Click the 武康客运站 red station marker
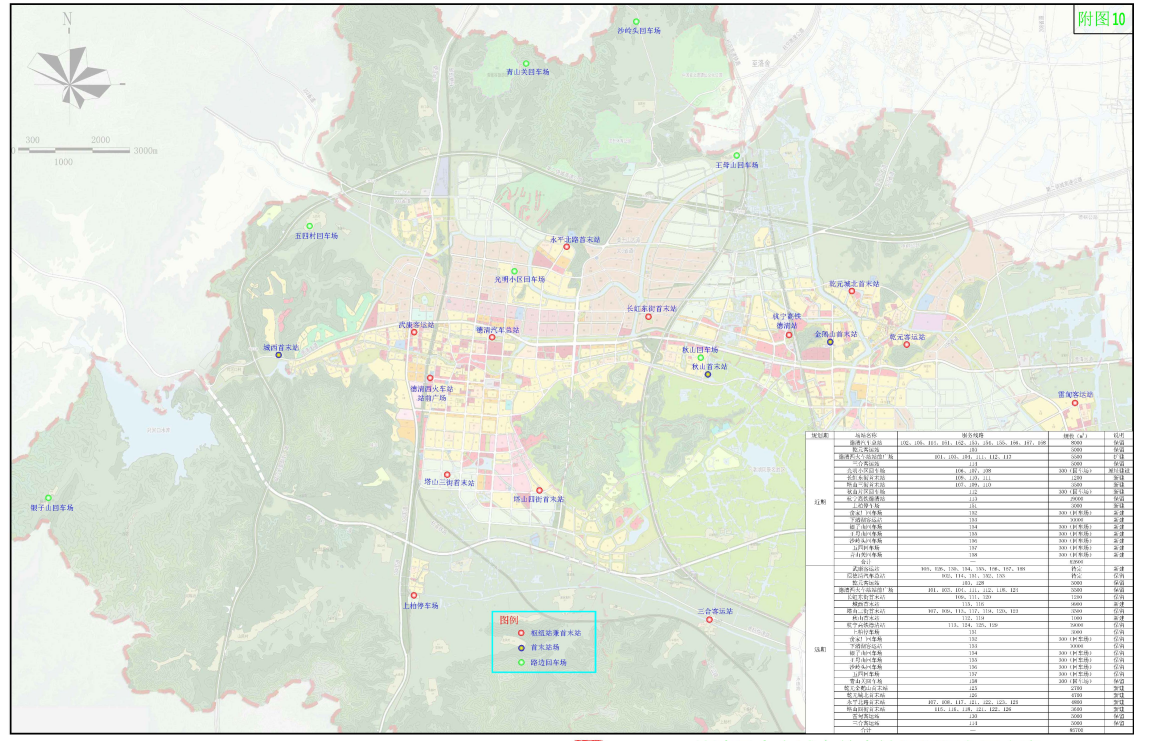Image resolution: width=1160 pixels, height=741 pixels. click(x=413, y=332)
